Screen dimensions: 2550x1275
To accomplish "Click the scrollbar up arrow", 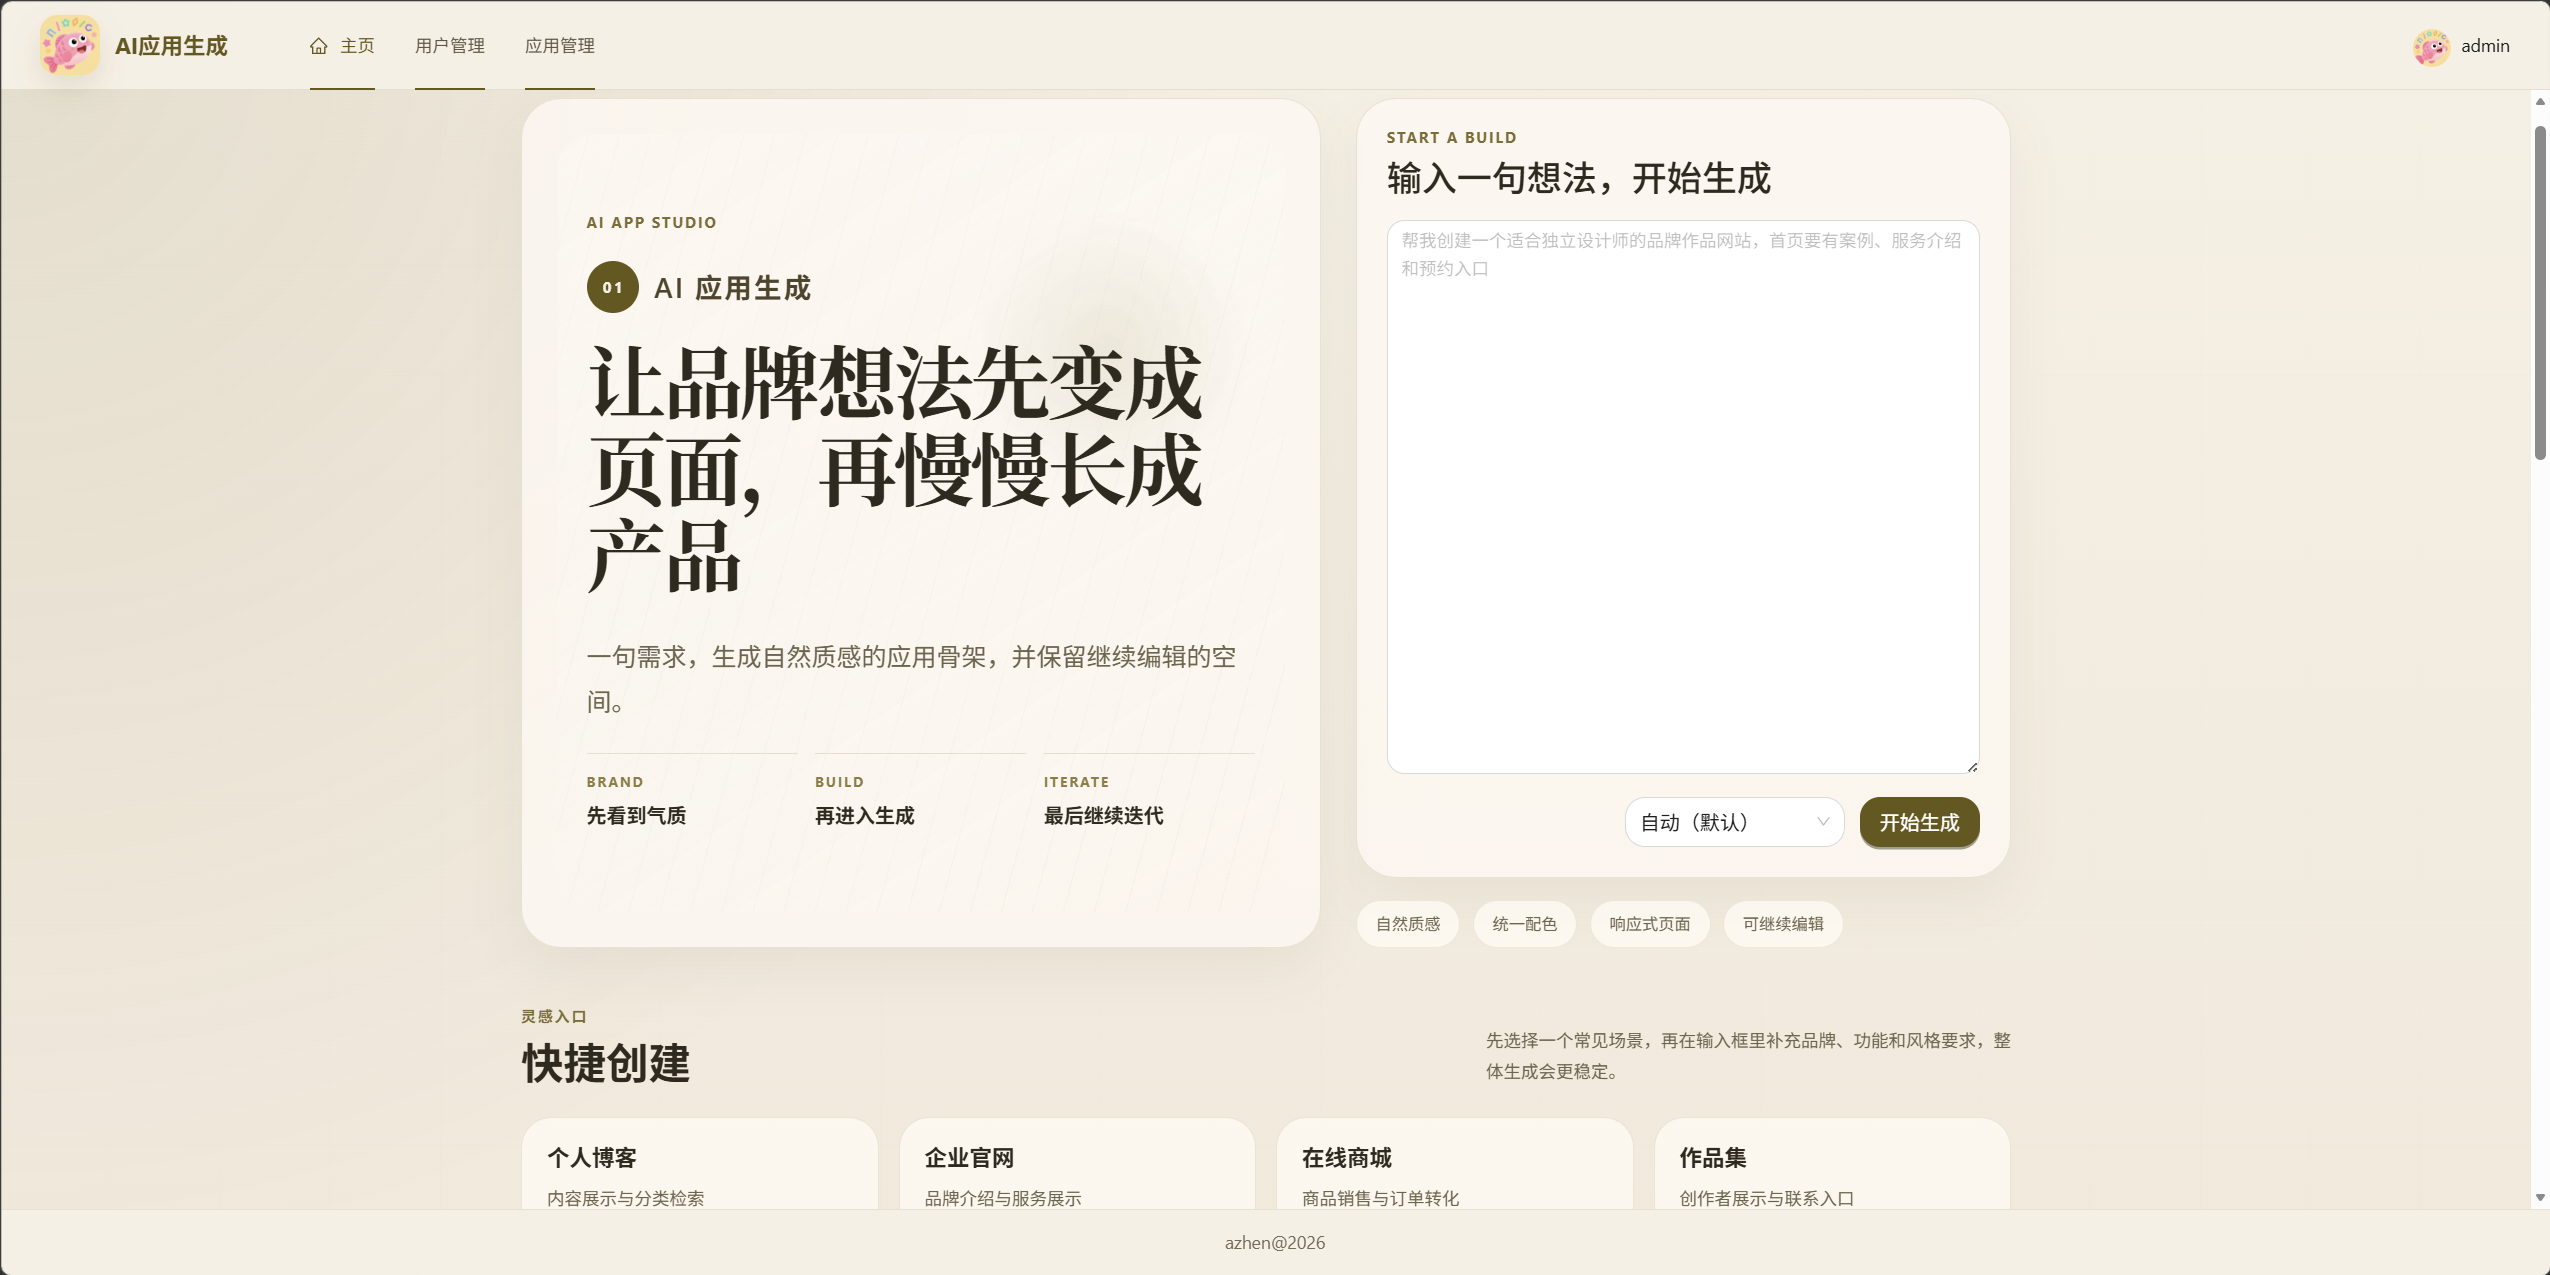I will click(x=2540, y=102).
